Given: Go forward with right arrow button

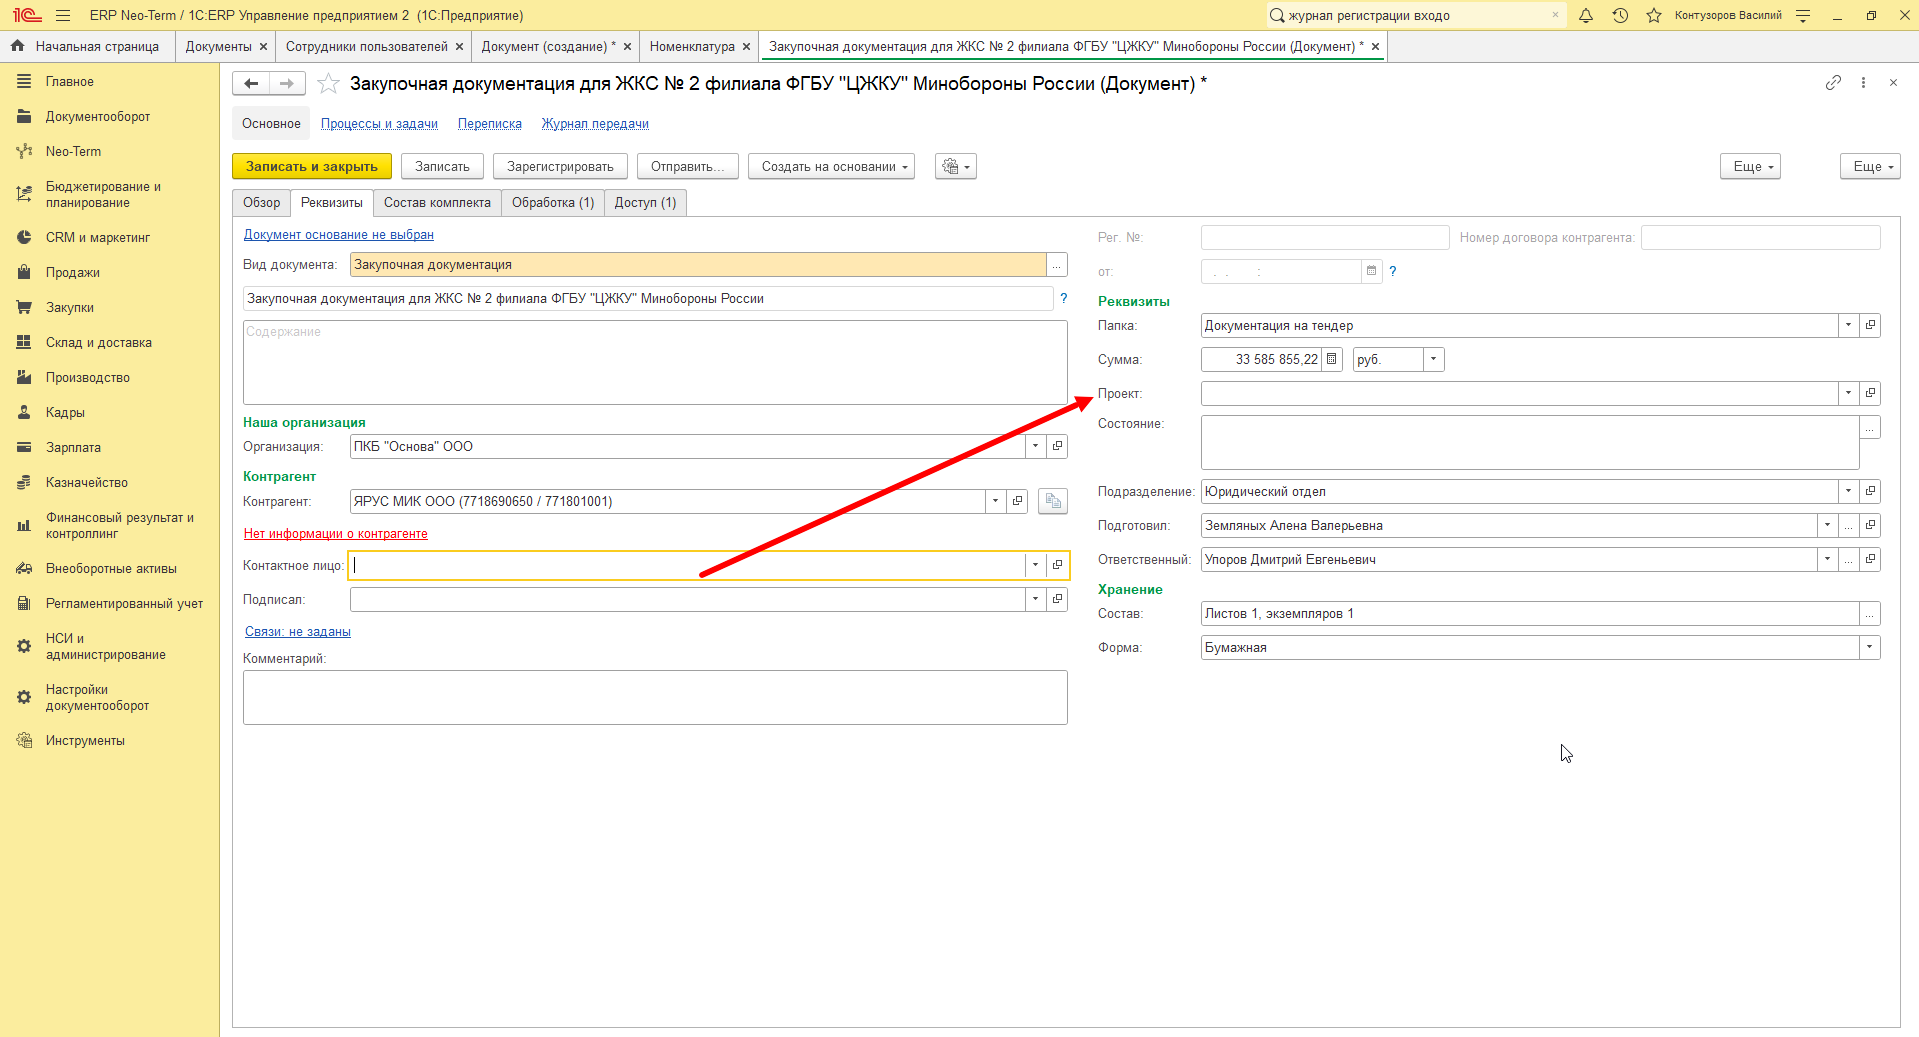Looking at the screenshot, I should [287, 84].
